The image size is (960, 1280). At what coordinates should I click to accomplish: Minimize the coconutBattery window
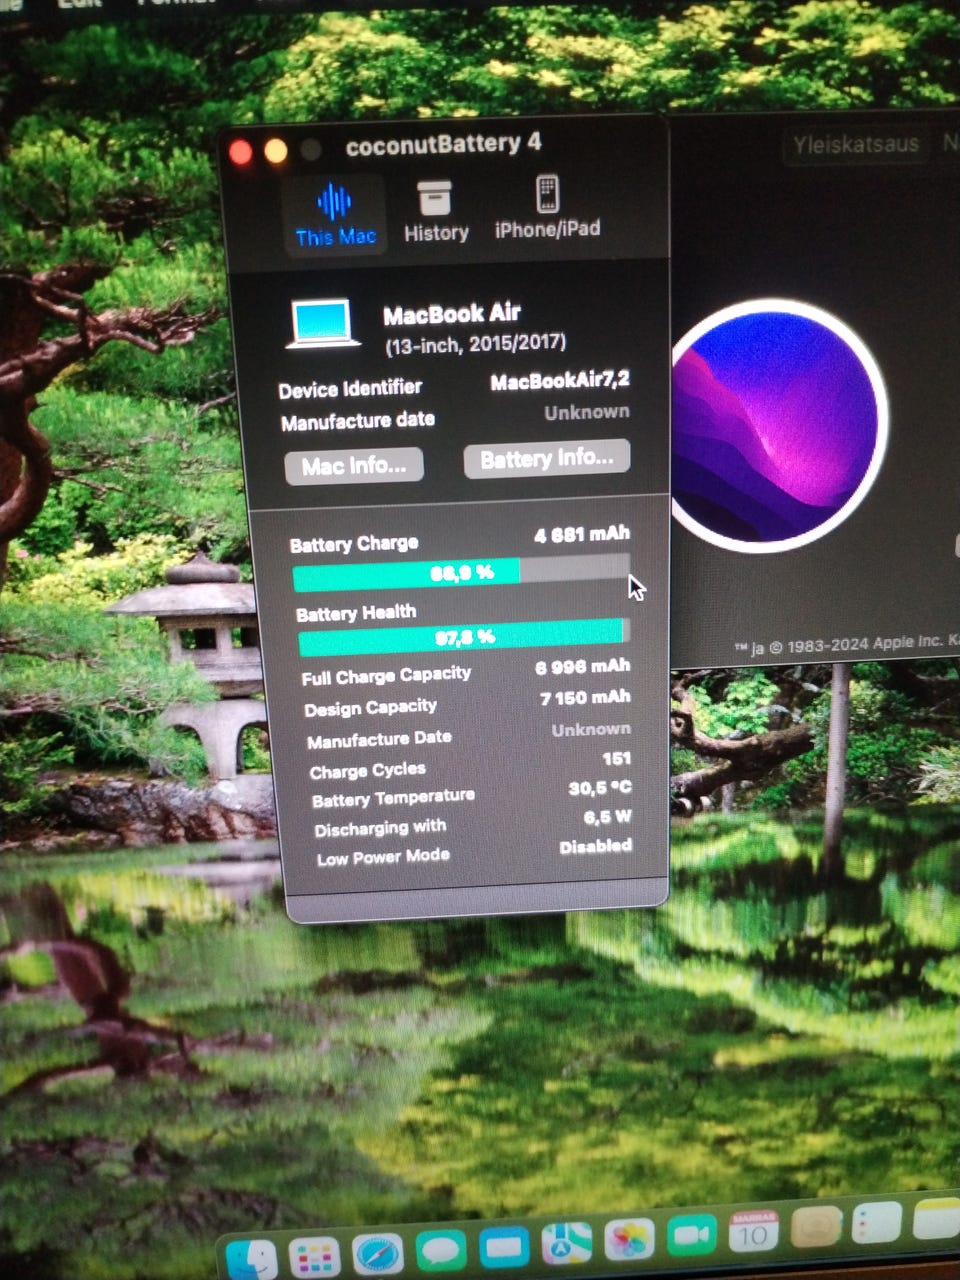tap(276, 151)
